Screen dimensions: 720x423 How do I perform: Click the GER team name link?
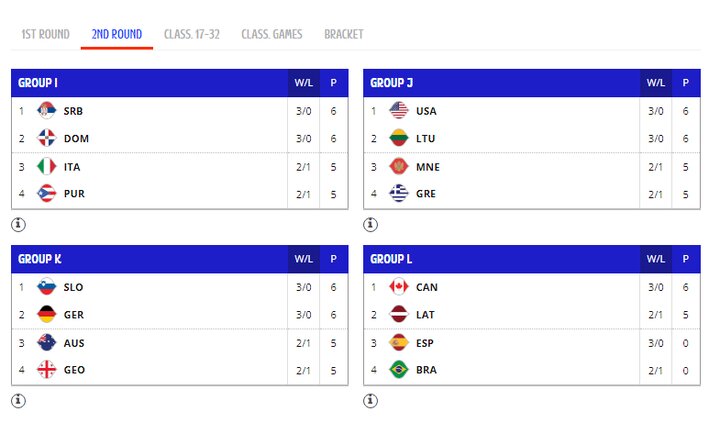tap(73, 314)
